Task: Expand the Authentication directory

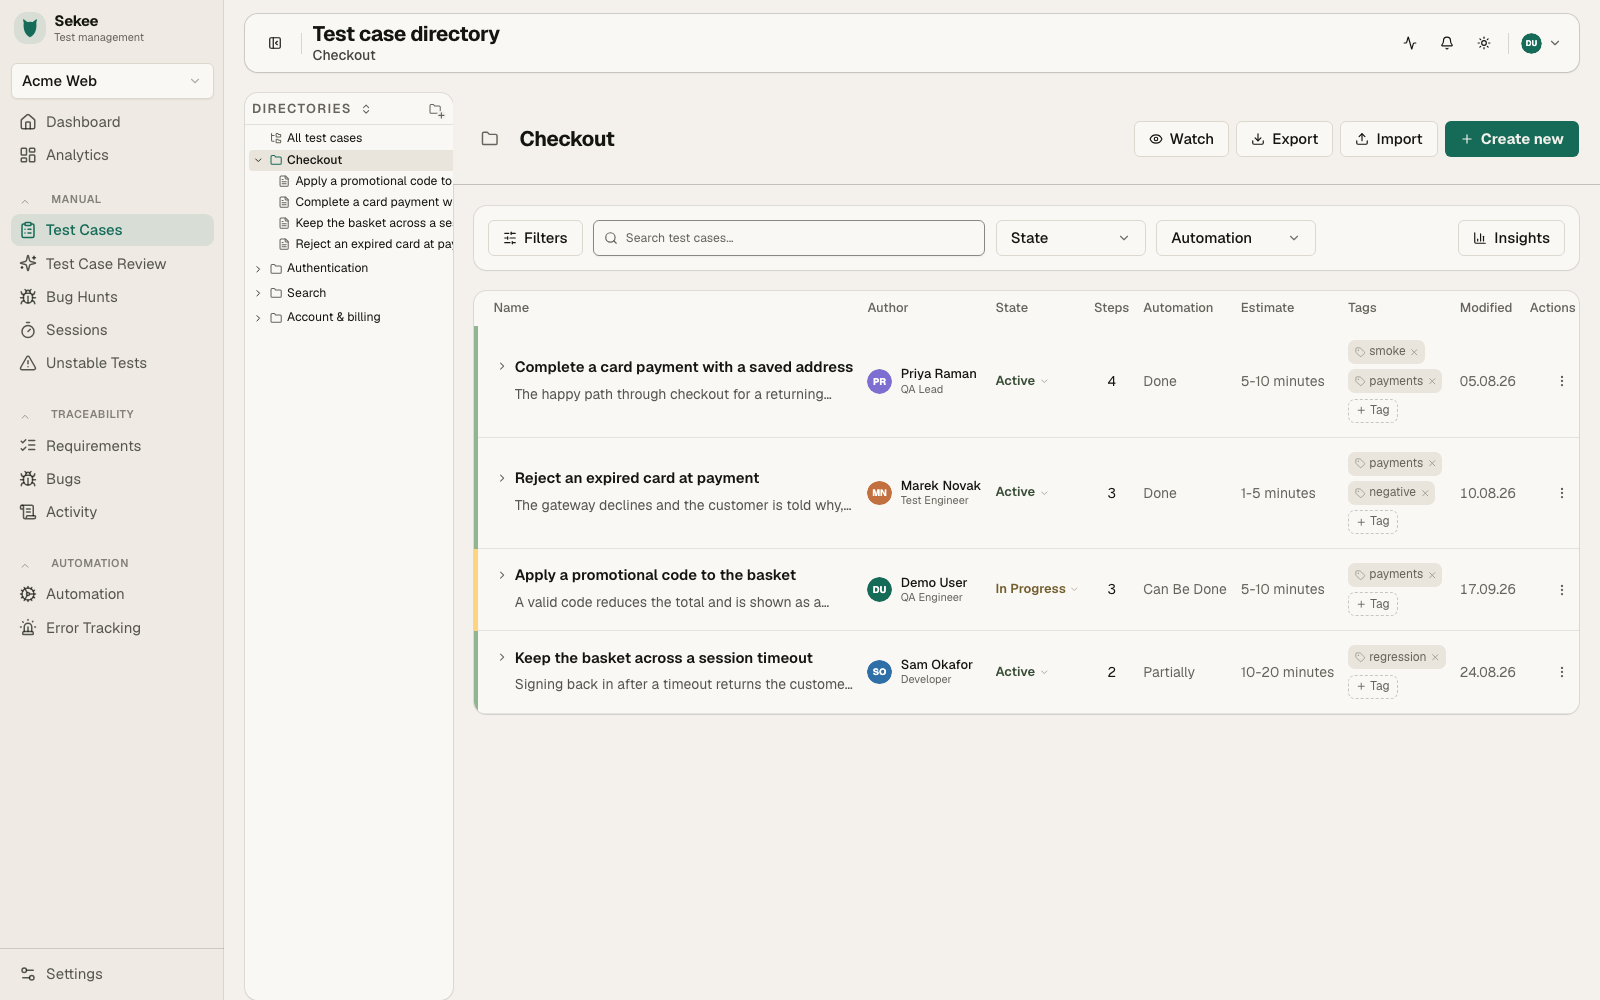Action: coord(258,269)
